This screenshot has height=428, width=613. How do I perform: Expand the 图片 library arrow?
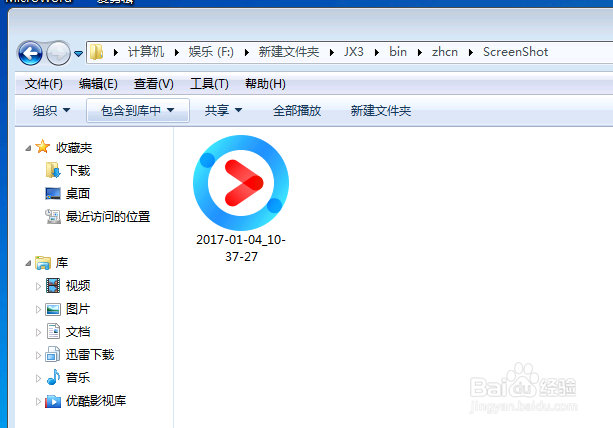(x=38, y=309)
